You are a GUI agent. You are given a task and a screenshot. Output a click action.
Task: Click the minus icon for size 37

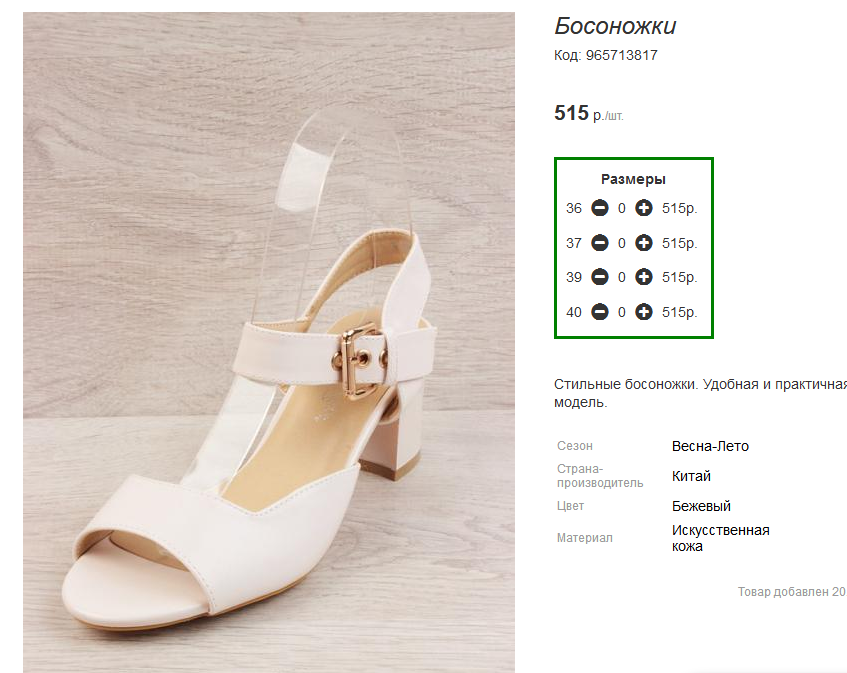pyautogui.click(x=600, y=243)
